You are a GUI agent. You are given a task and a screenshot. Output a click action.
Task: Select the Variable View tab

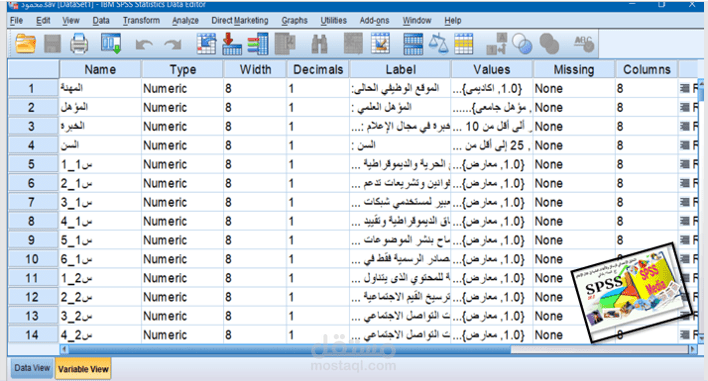83,369
